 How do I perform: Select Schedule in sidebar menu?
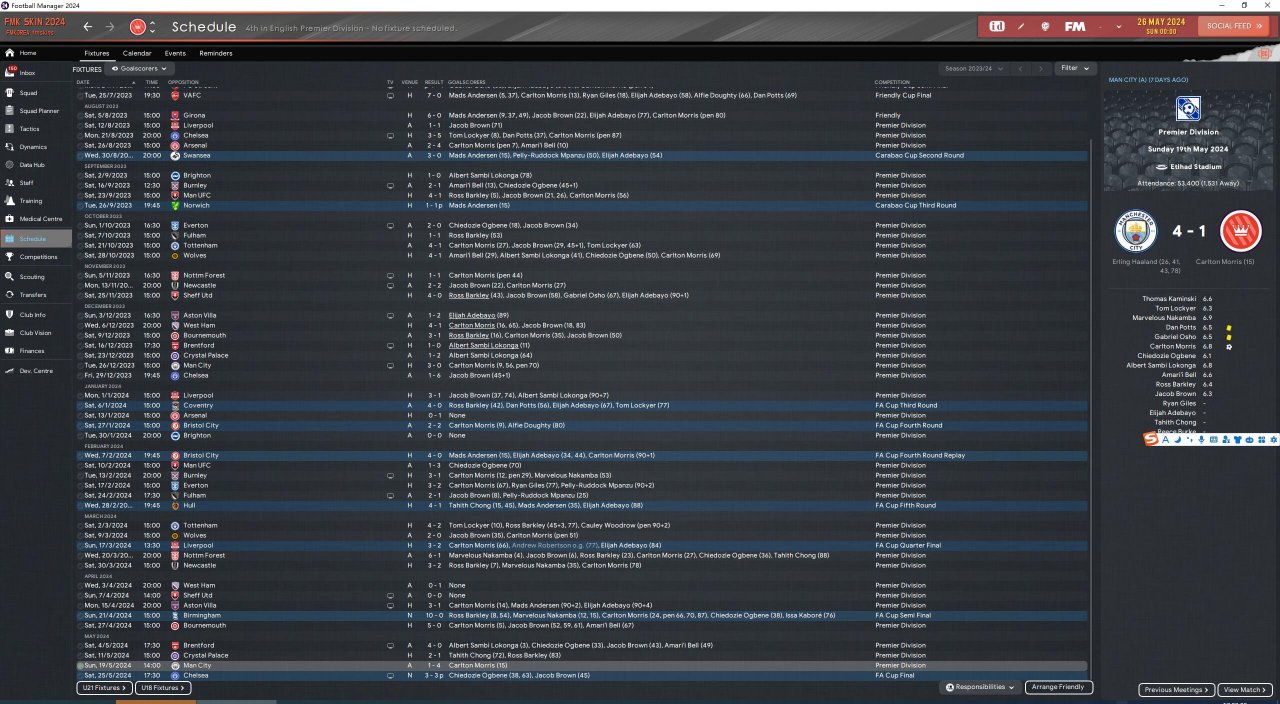(36, 239)
